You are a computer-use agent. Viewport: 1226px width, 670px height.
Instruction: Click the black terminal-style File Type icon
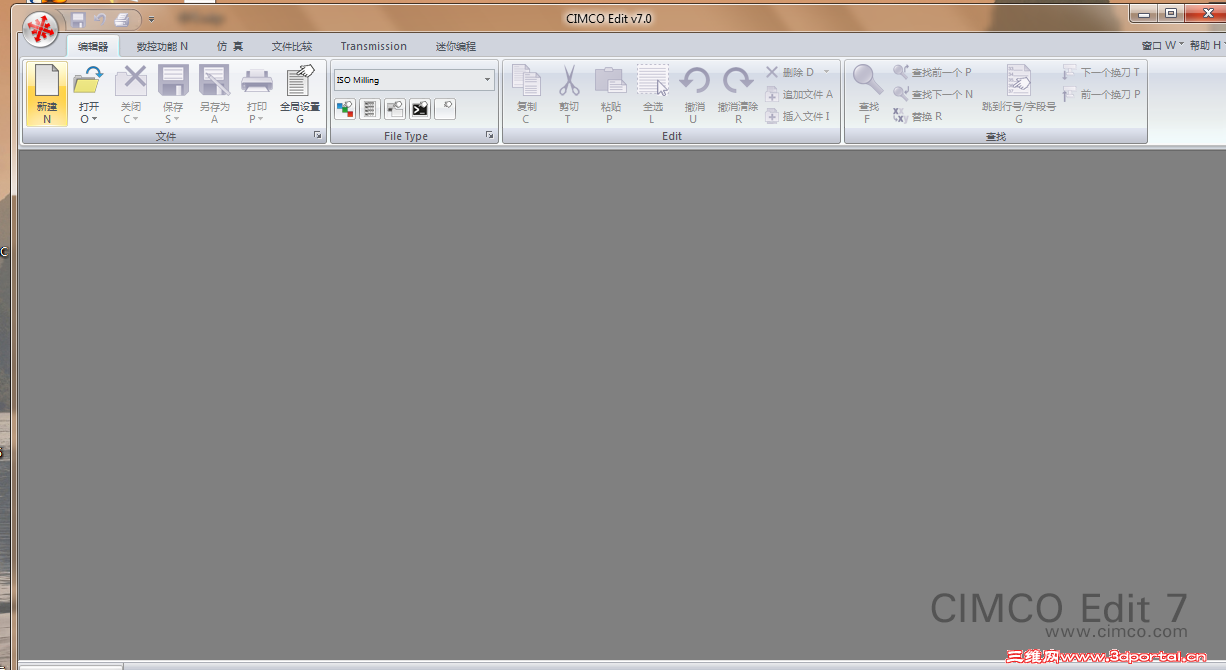[420, 109]
